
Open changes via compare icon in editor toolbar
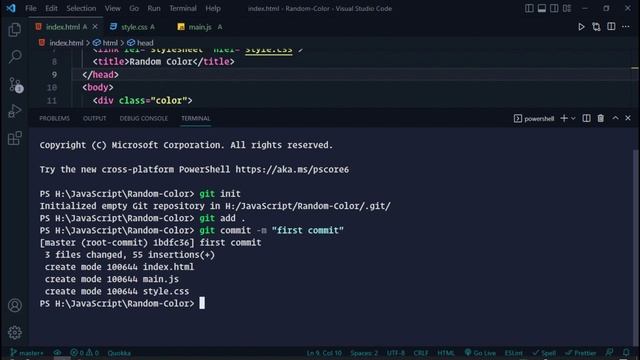tap(596, 27)
